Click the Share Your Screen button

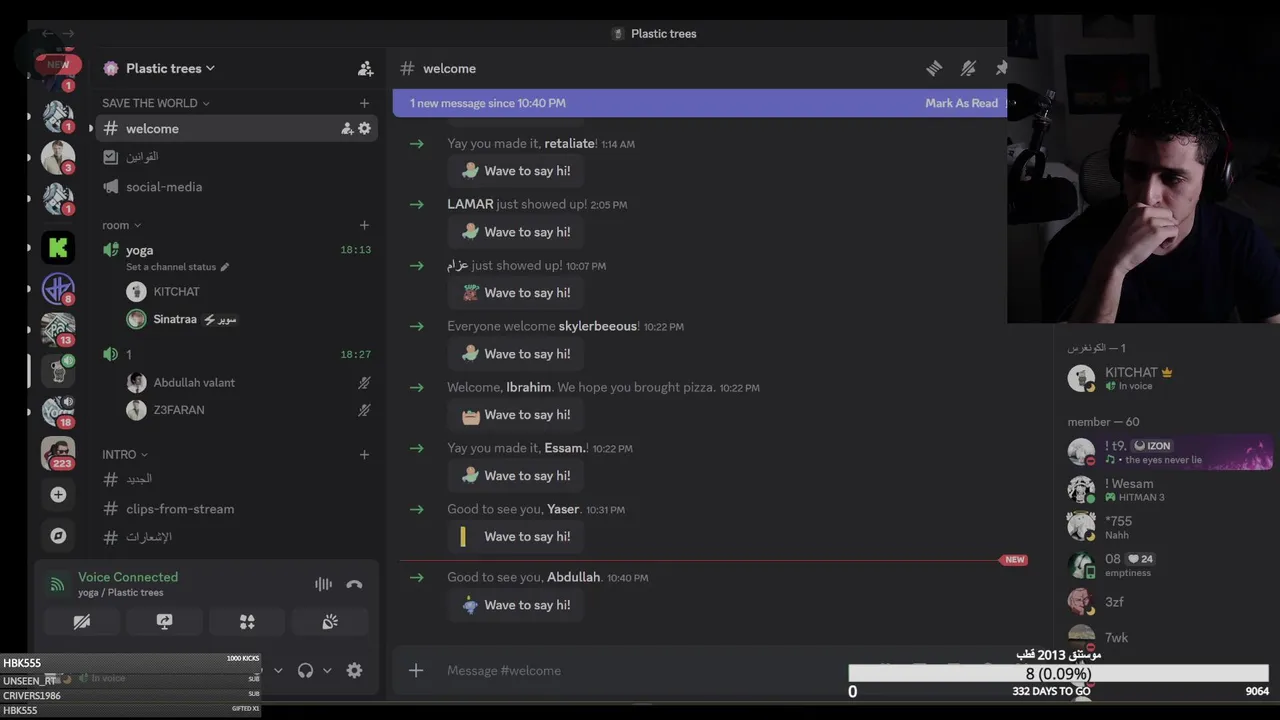pos(164,621)
